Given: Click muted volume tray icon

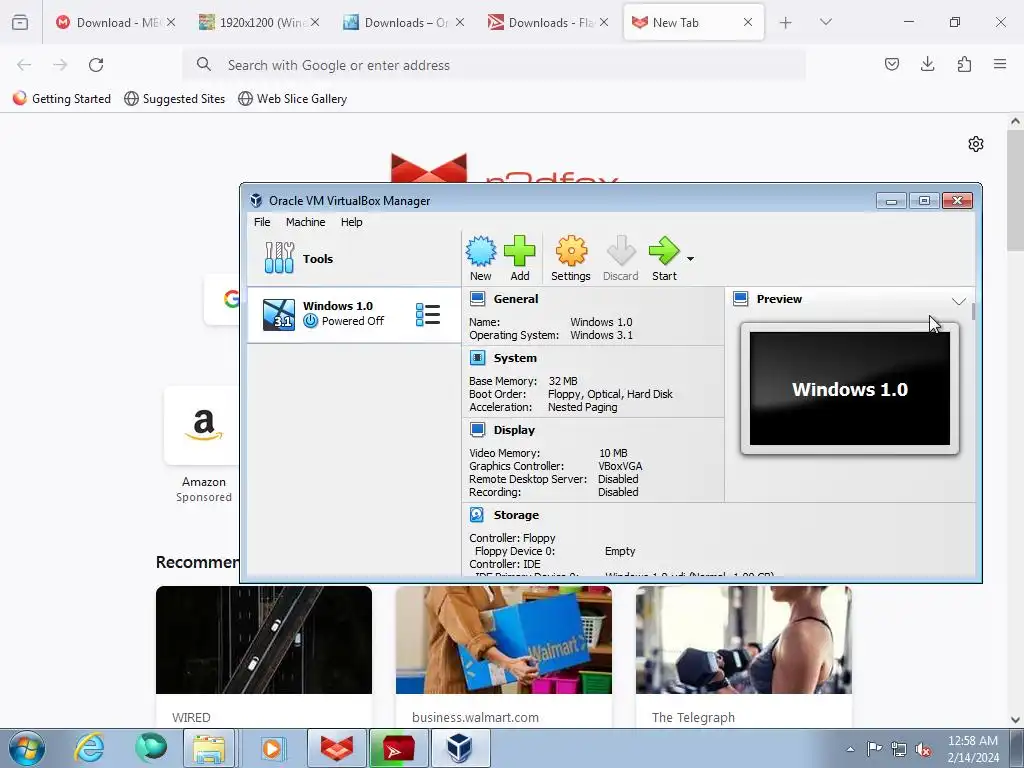Looking at the screenshot, I should (923, 749).
